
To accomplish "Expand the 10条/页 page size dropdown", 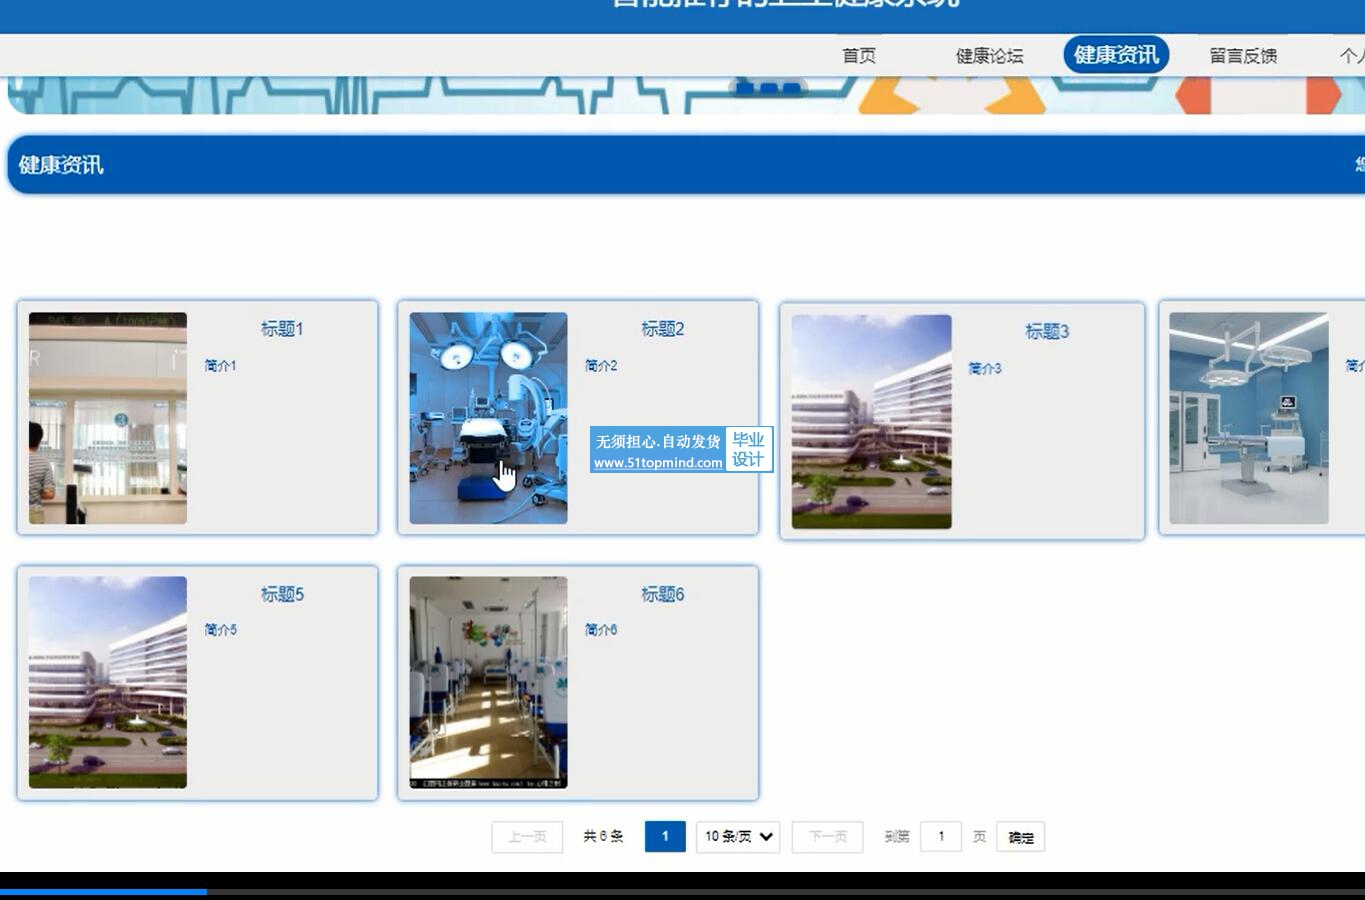I will 738,837.
